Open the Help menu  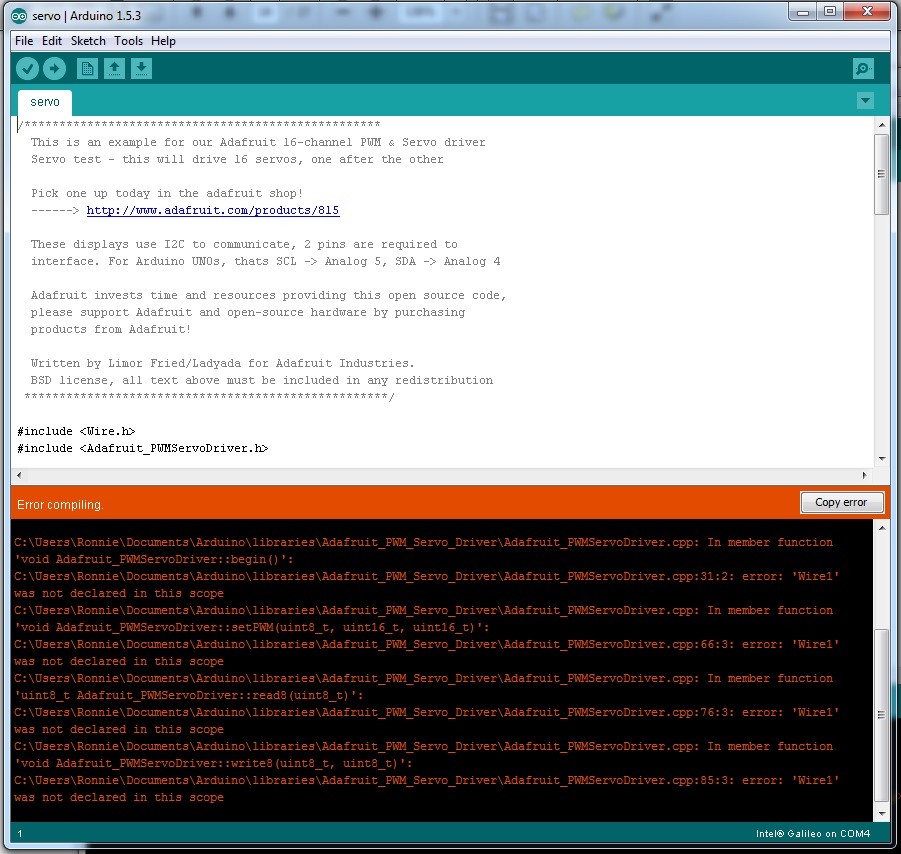point(163,41)
